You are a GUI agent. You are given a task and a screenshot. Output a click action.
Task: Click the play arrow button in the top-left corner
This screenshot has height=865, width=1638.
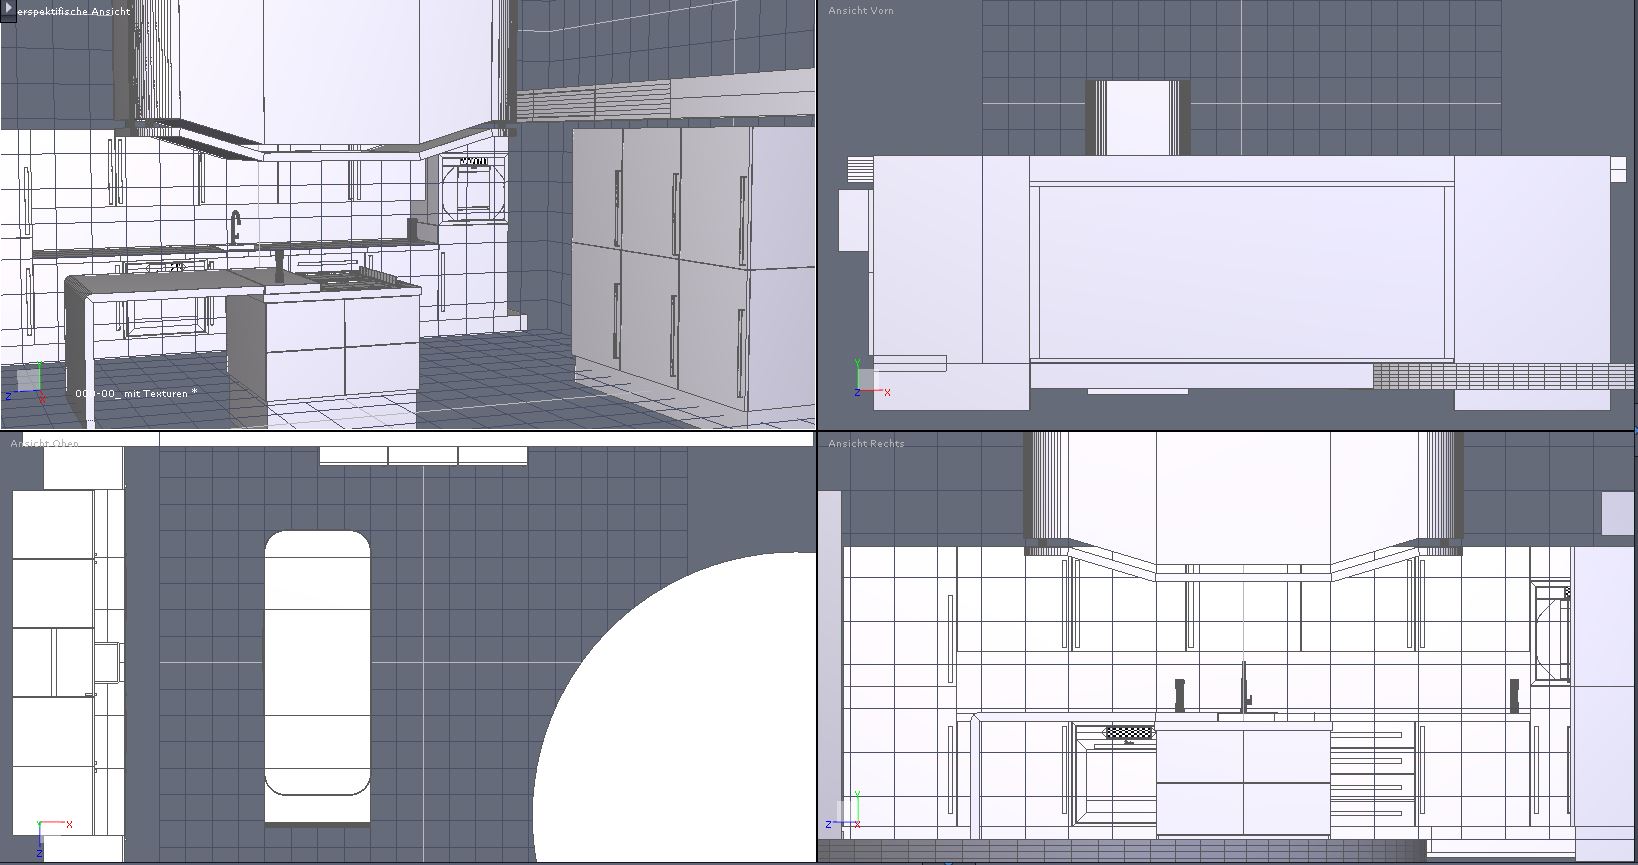pyautogui.click(x=8, y=10)
